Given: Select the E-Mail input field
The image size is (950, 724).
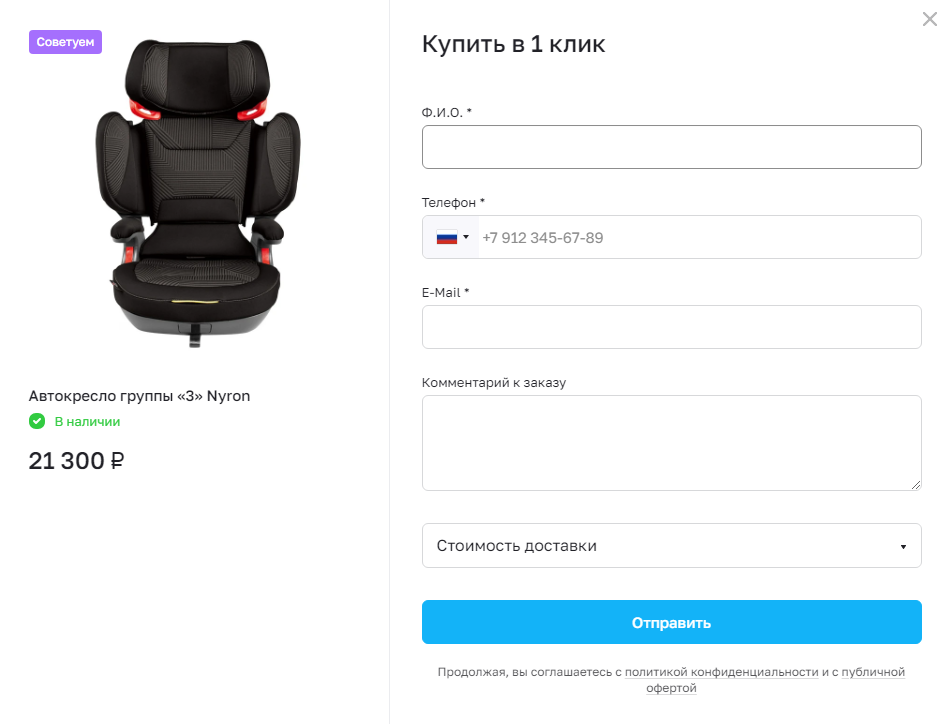Looking at the screenshot, I should coord(671,327).
